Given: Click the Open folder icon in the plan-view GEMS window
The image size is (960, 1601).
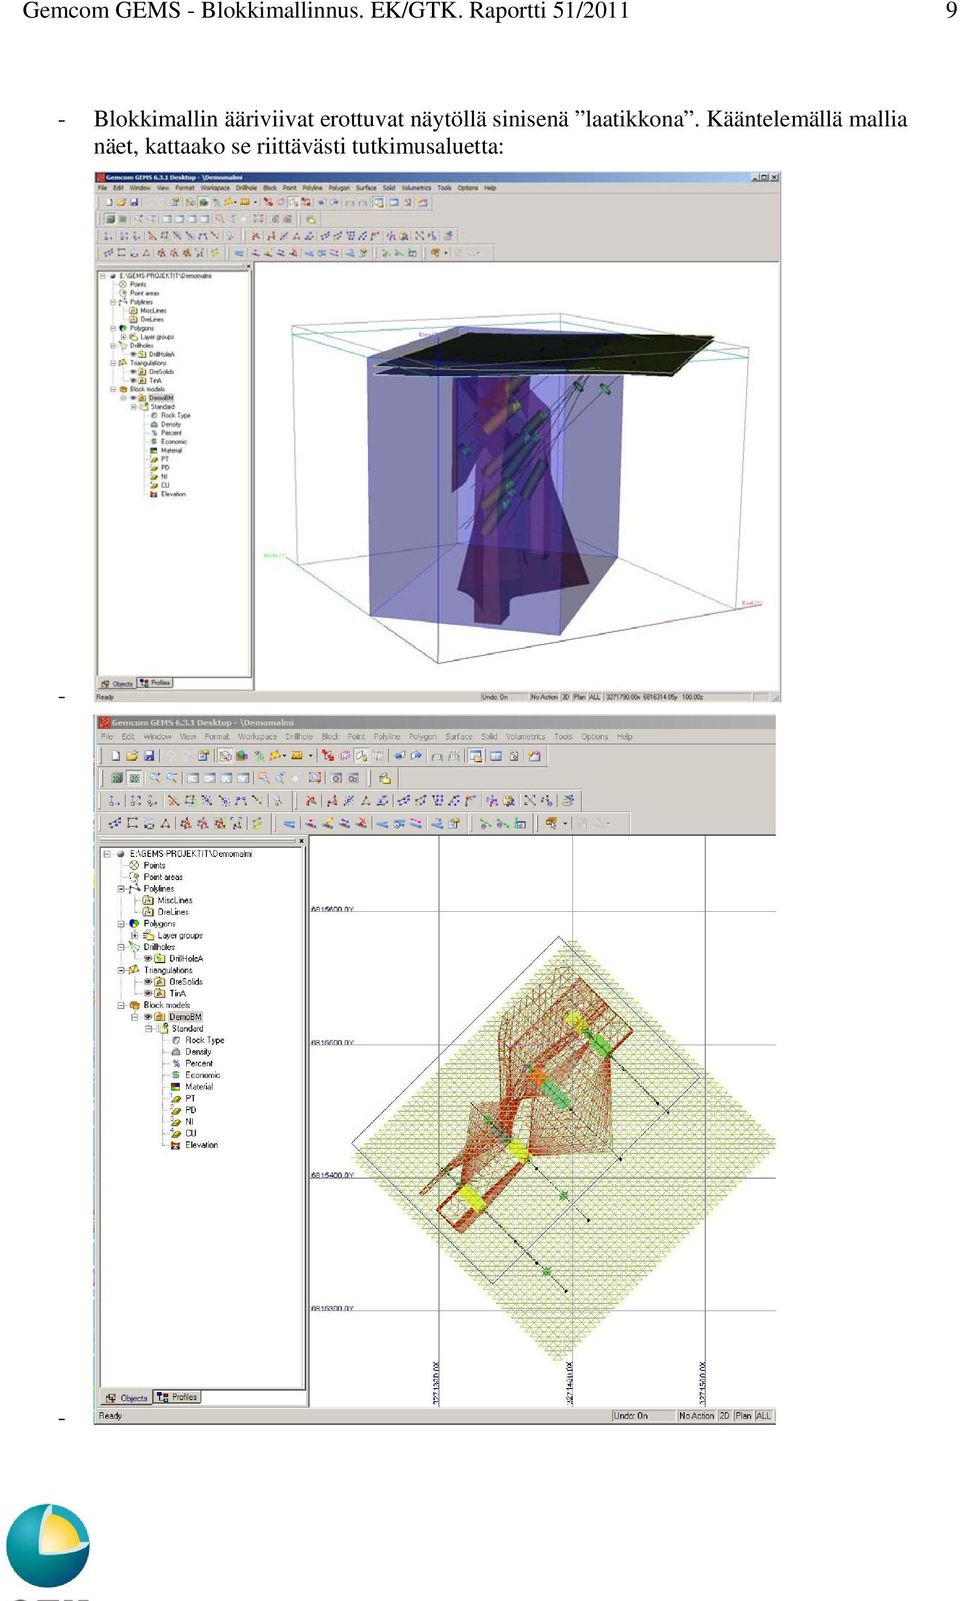Looking at the screenshot, I should pos(132,756).
